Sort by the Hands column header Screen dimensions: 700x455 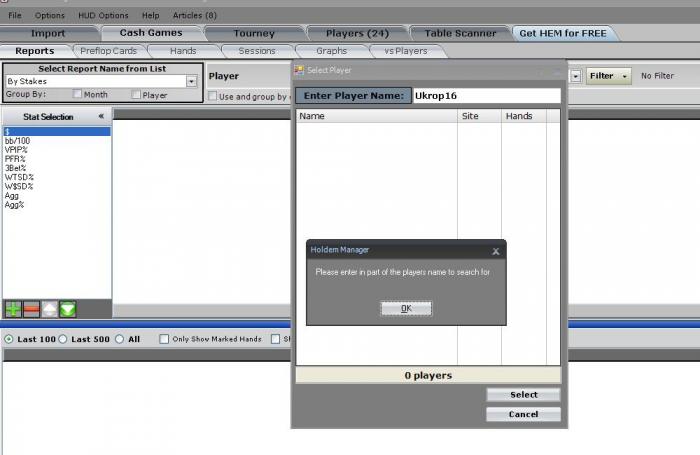(524, 116)
